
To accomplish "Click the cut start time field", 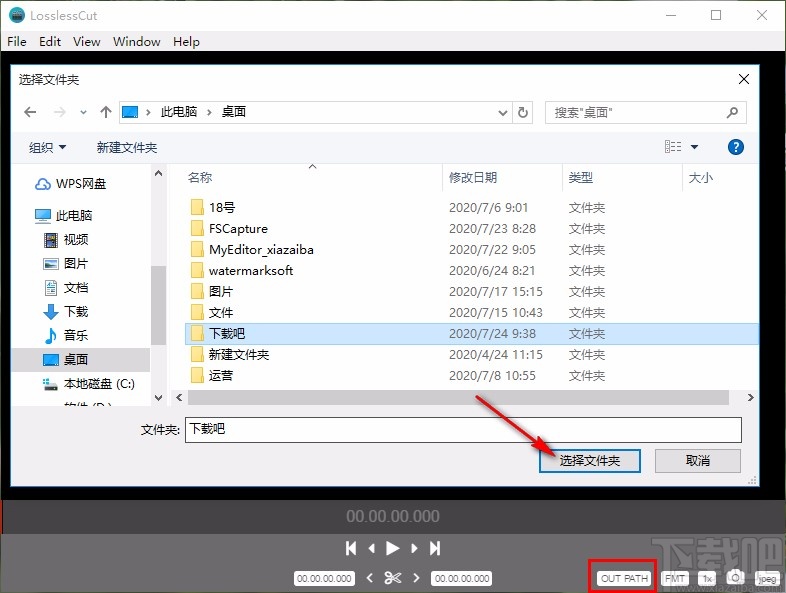I will 324,578.
